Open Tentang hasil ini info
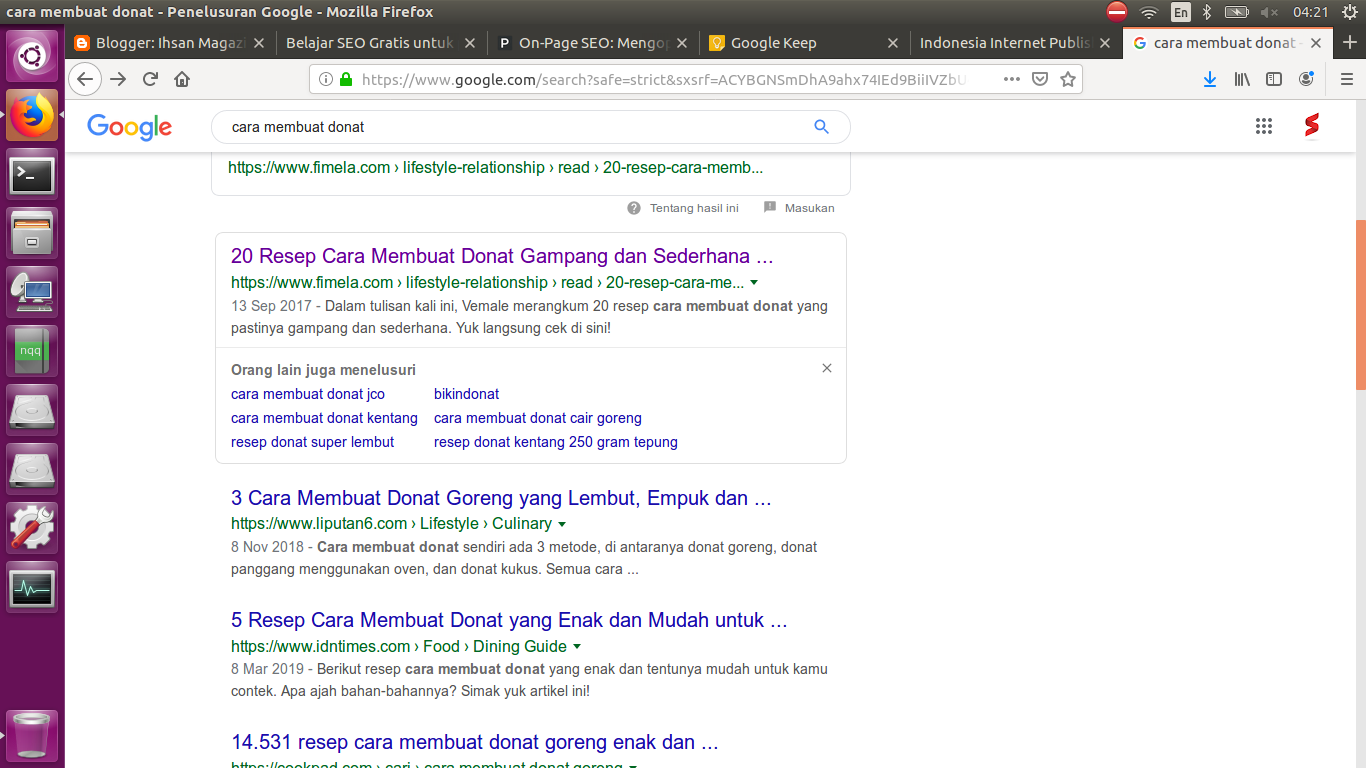 [683, 208]
